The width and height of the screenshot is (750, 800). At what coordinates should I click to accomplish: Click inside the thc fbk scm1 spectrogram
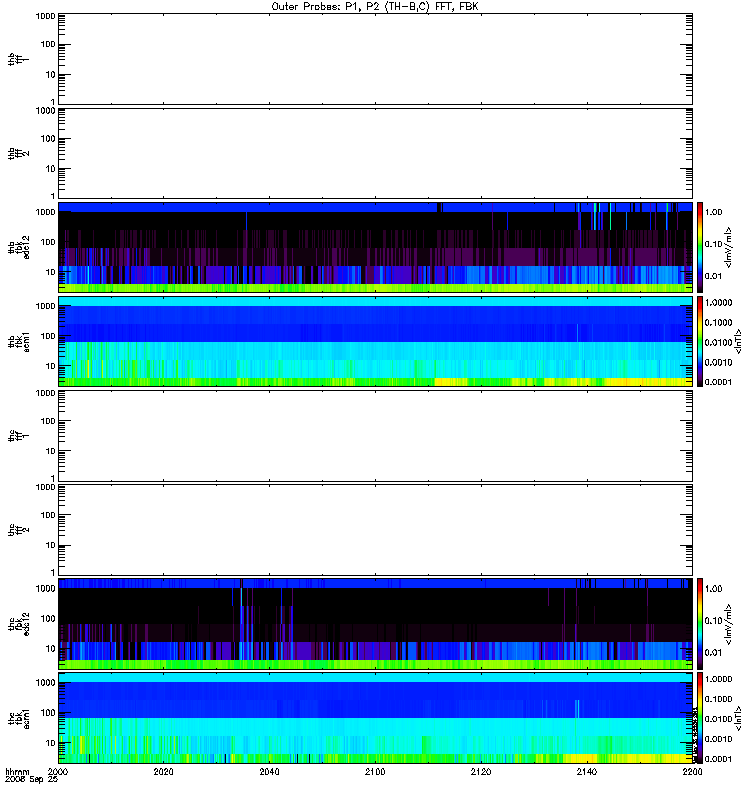coord(375,718)
